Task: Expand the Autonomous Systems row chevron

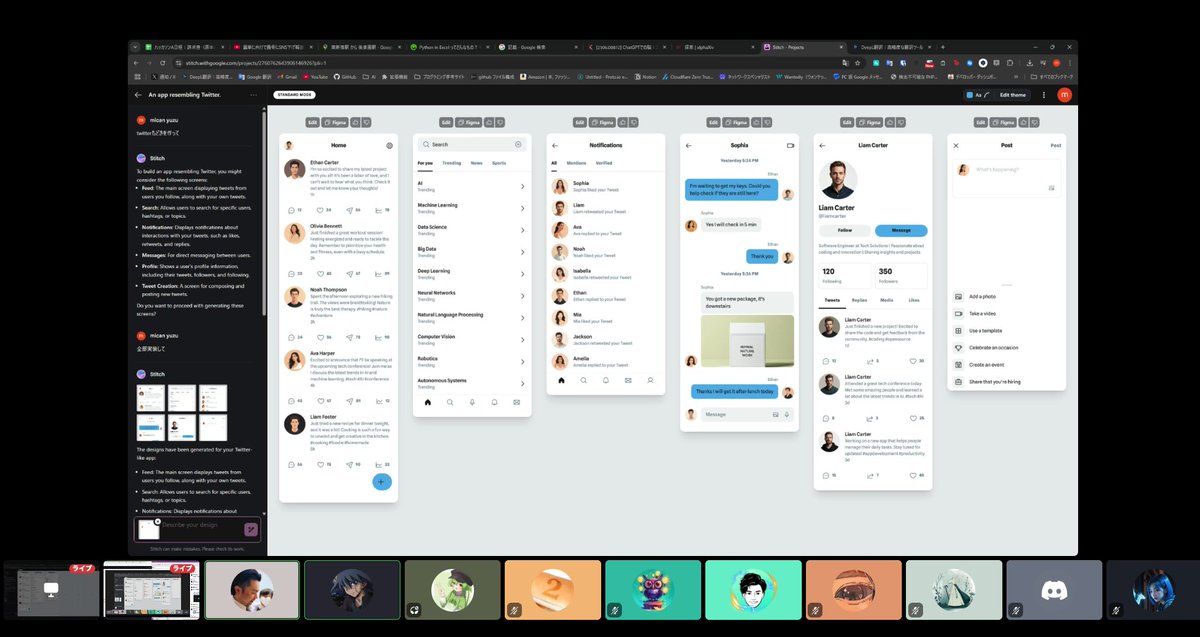Action: click(x=522, y=383)
